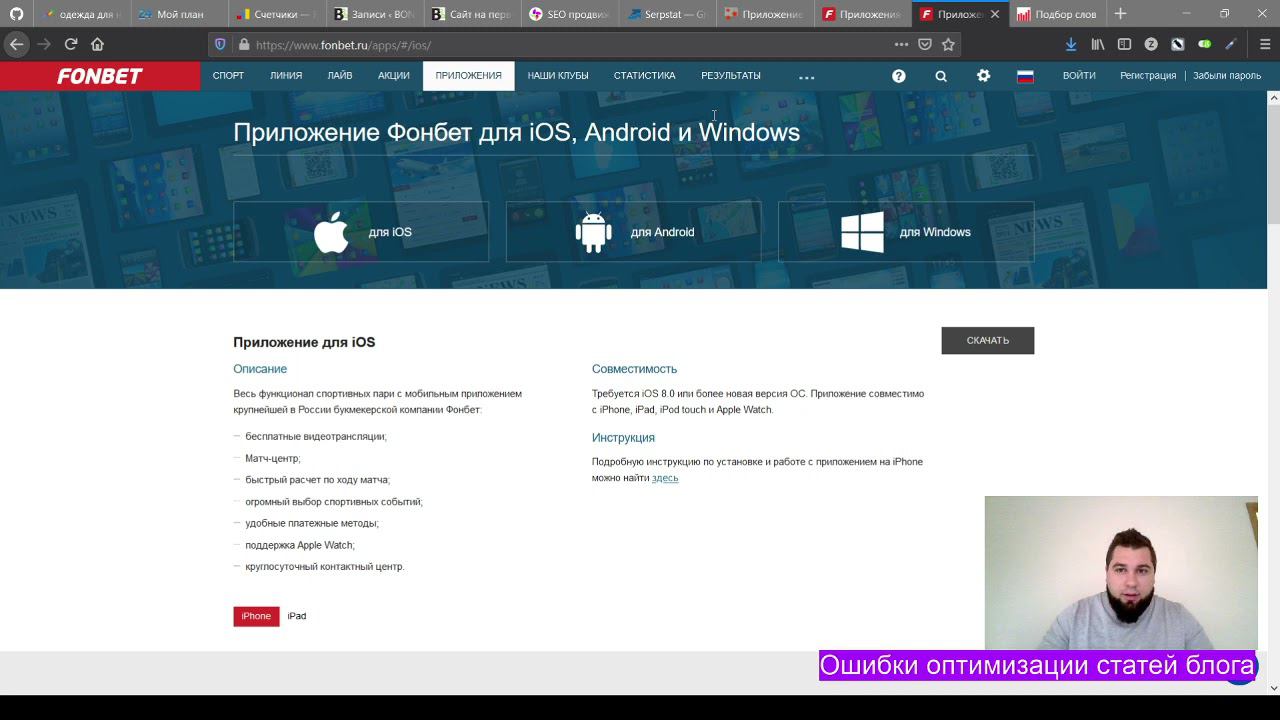Open the Fonbet site search
Image resolution: width=1280 pixels, height=720 pixels.
(941, 76)
